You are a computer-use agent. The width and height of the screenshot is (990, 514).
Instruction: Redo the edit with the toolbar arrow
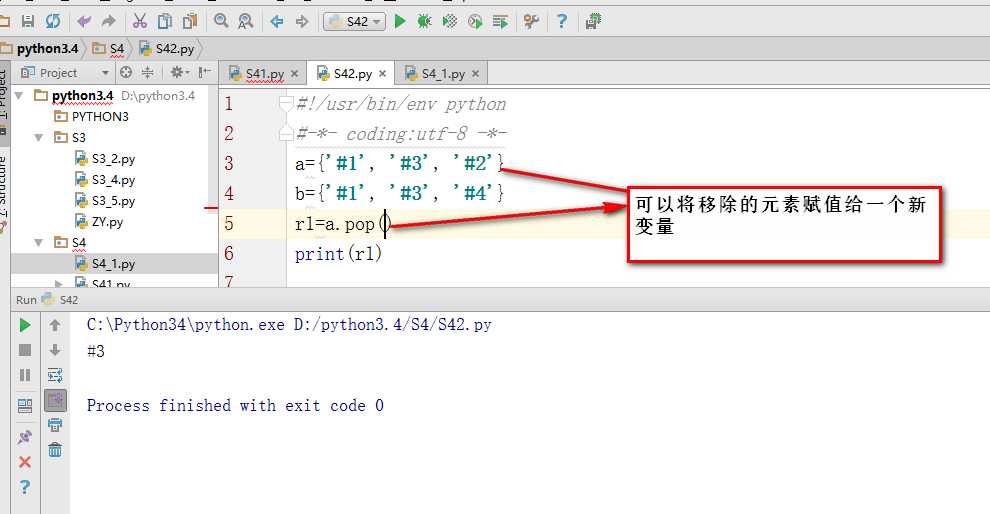[109, 22]
